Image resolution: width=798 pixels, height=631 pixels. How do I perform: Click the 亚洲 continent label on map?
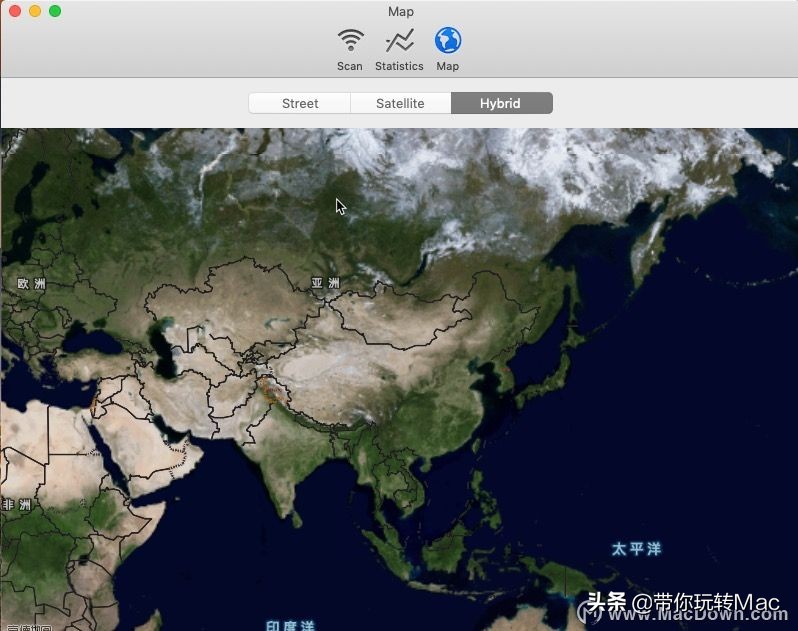(x=325, y=283)
